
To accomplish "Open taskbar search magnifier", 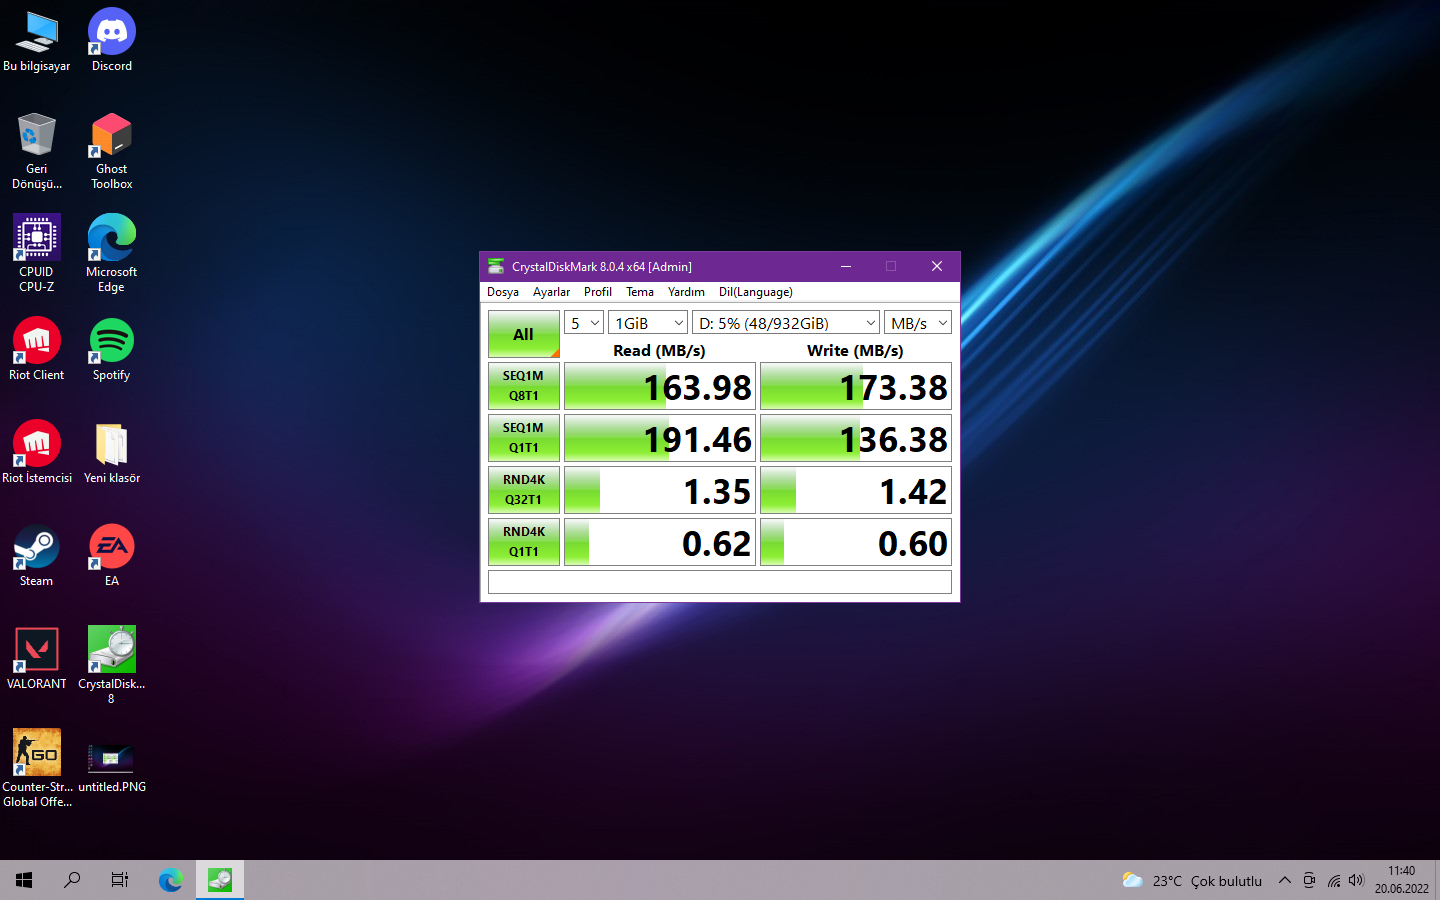I will pos(72,880).
